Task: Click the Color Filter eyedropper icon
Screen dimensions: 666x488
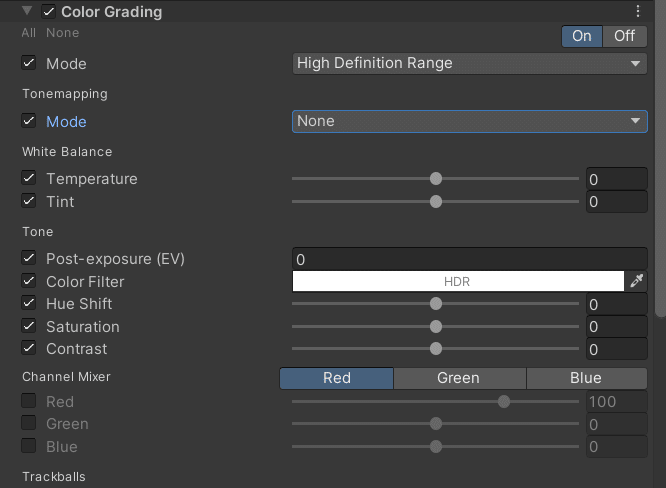Action: pos(637,282)
